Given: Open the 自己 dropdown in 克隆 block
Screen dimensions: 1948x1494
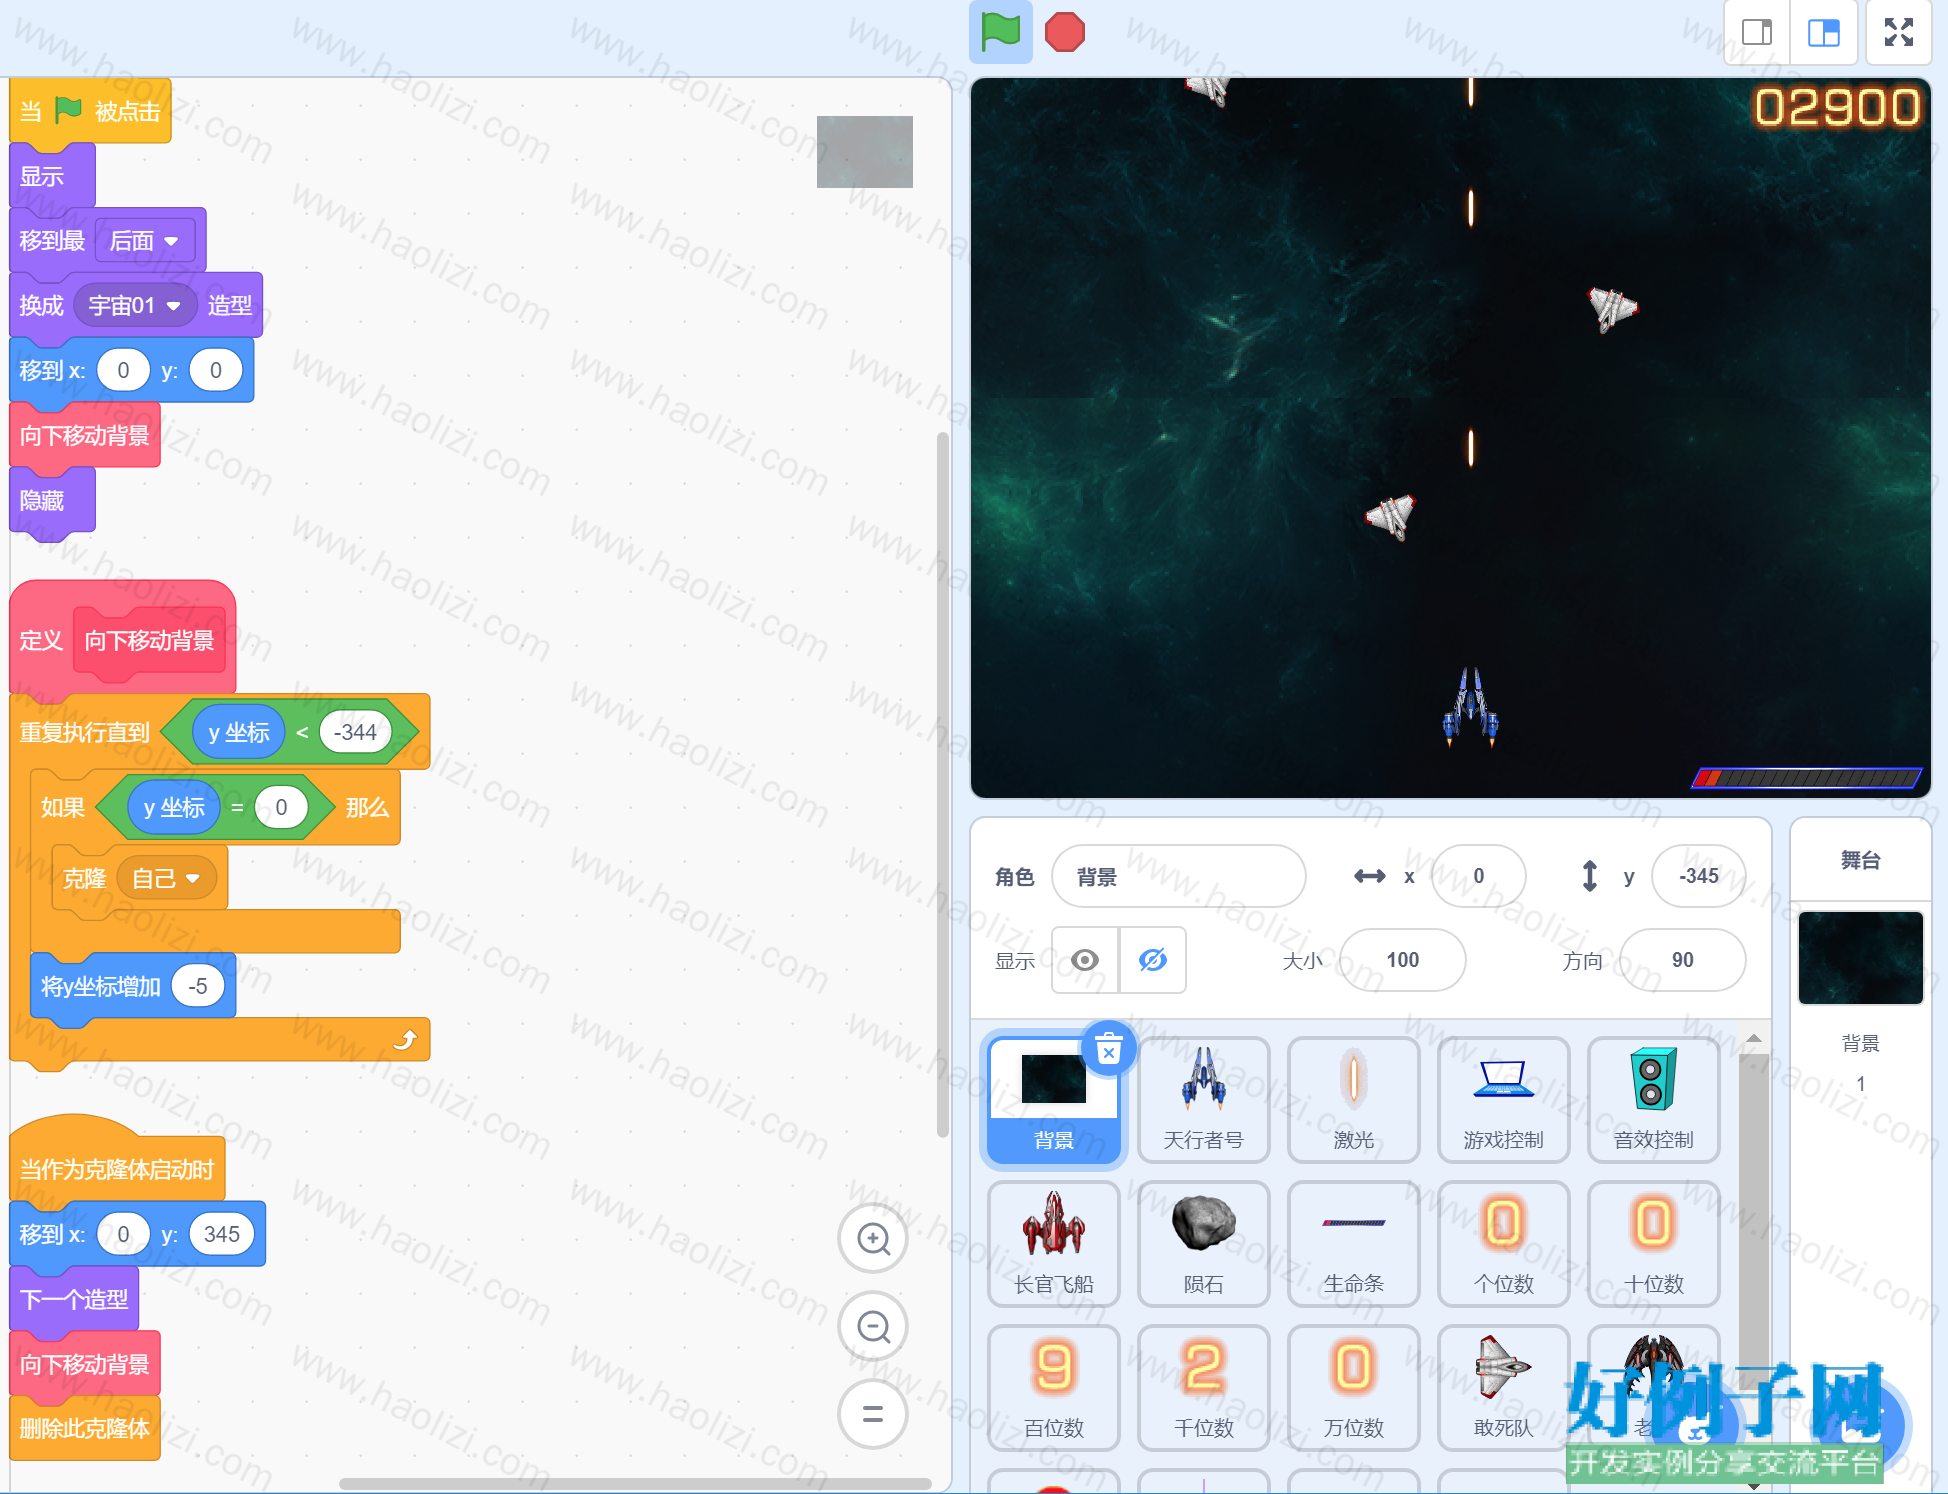Looking at the screenshot, I should (x=166, y=878).
